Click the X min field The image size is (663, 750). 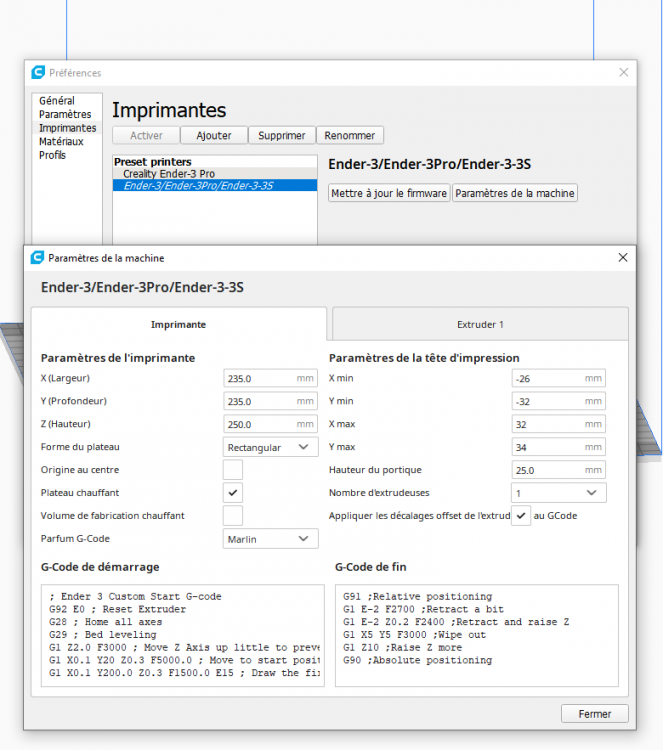pos(559,378)
